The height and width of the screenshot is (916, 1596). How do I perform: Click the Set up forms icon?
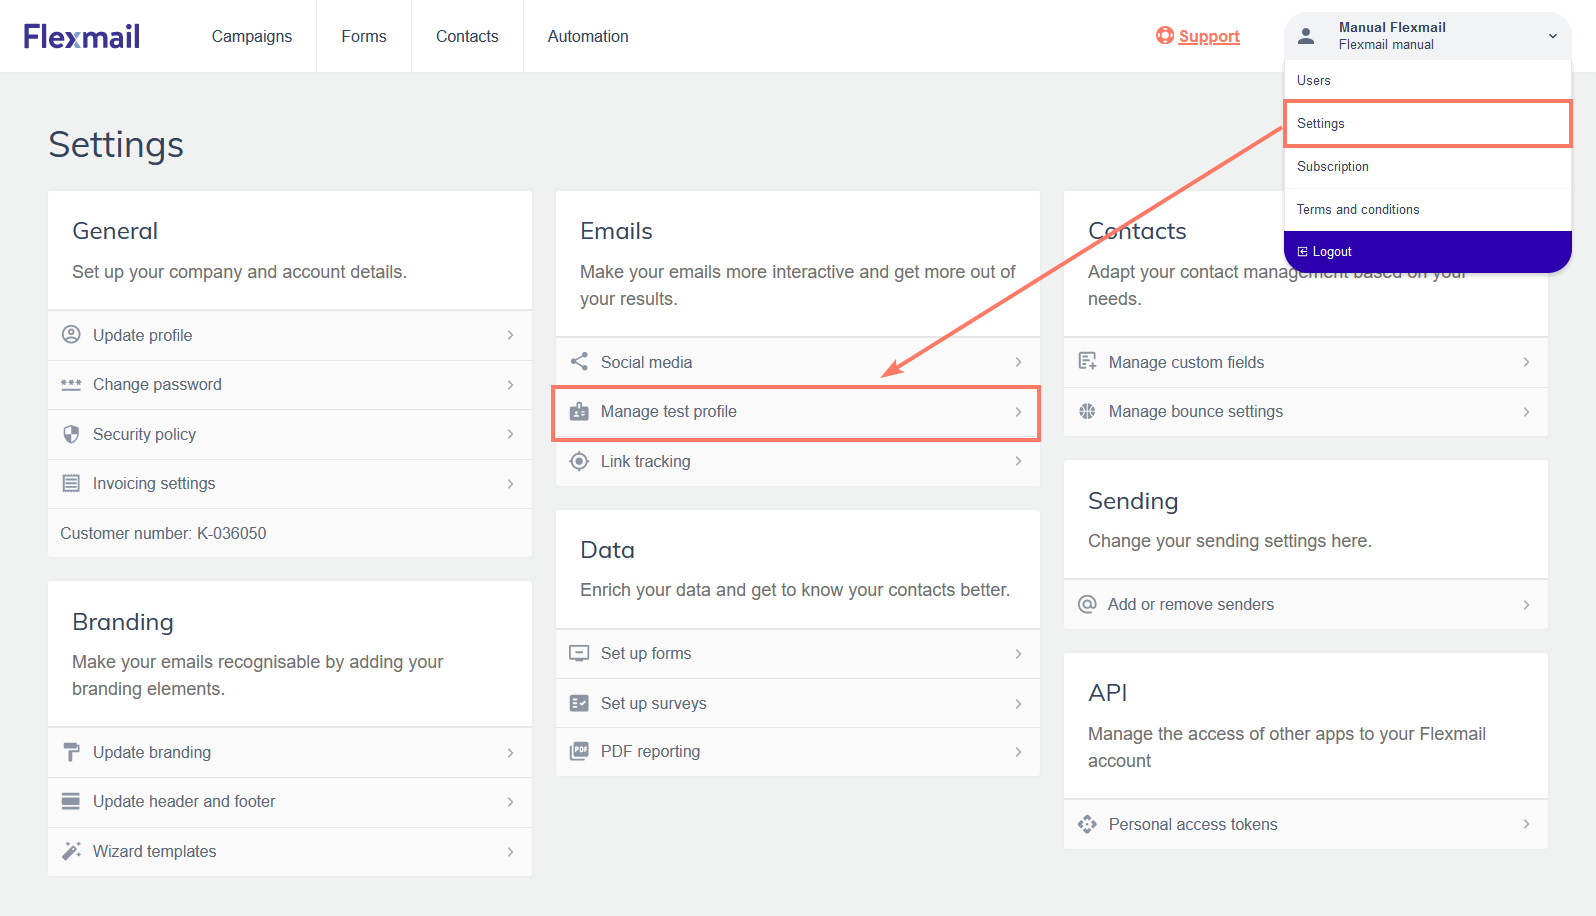pos(579,653)
